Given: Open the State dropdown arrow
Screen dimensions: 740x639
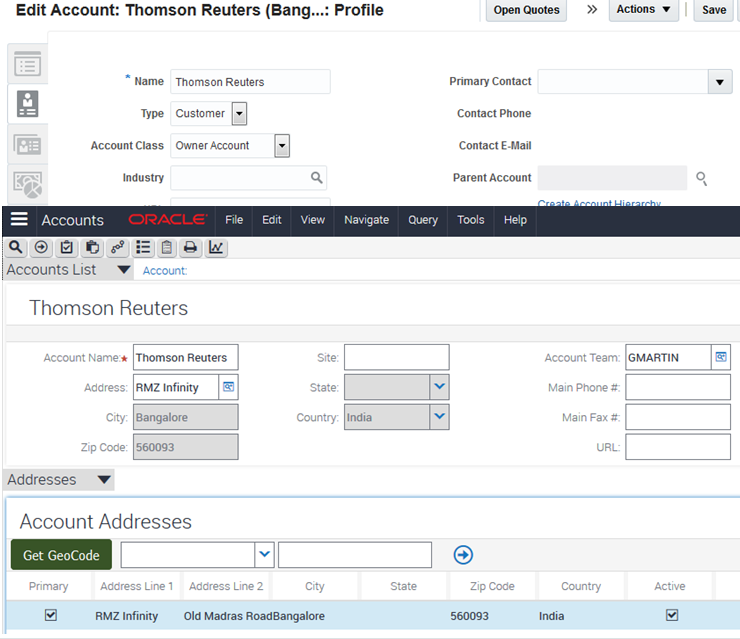Looking at the screenshot, I should coord(439,387).
